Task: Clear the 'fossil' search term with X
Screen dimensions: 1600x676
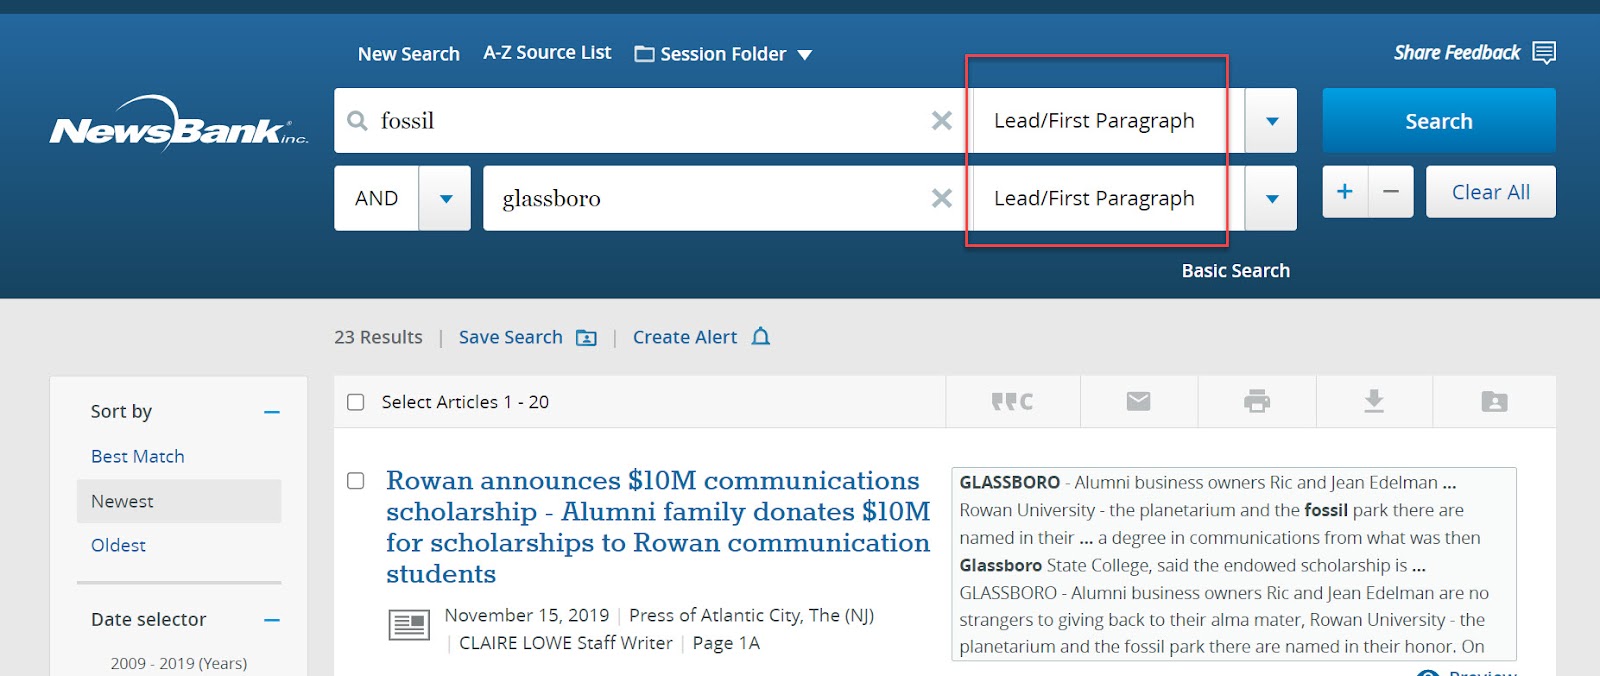Action: coord(941,121)
